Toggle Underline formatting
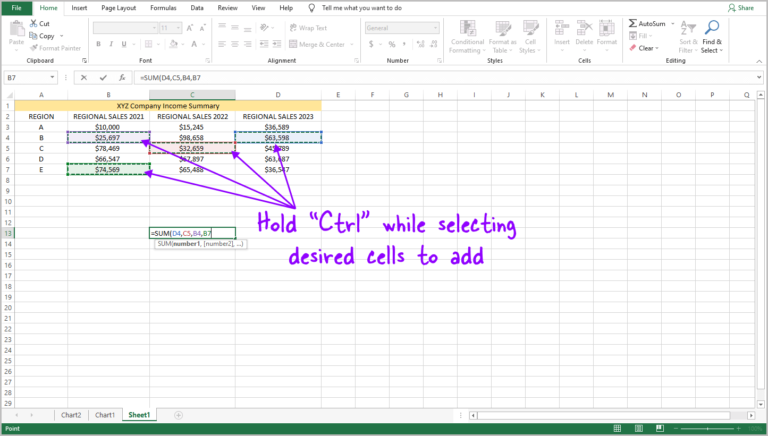 (124, 44)
